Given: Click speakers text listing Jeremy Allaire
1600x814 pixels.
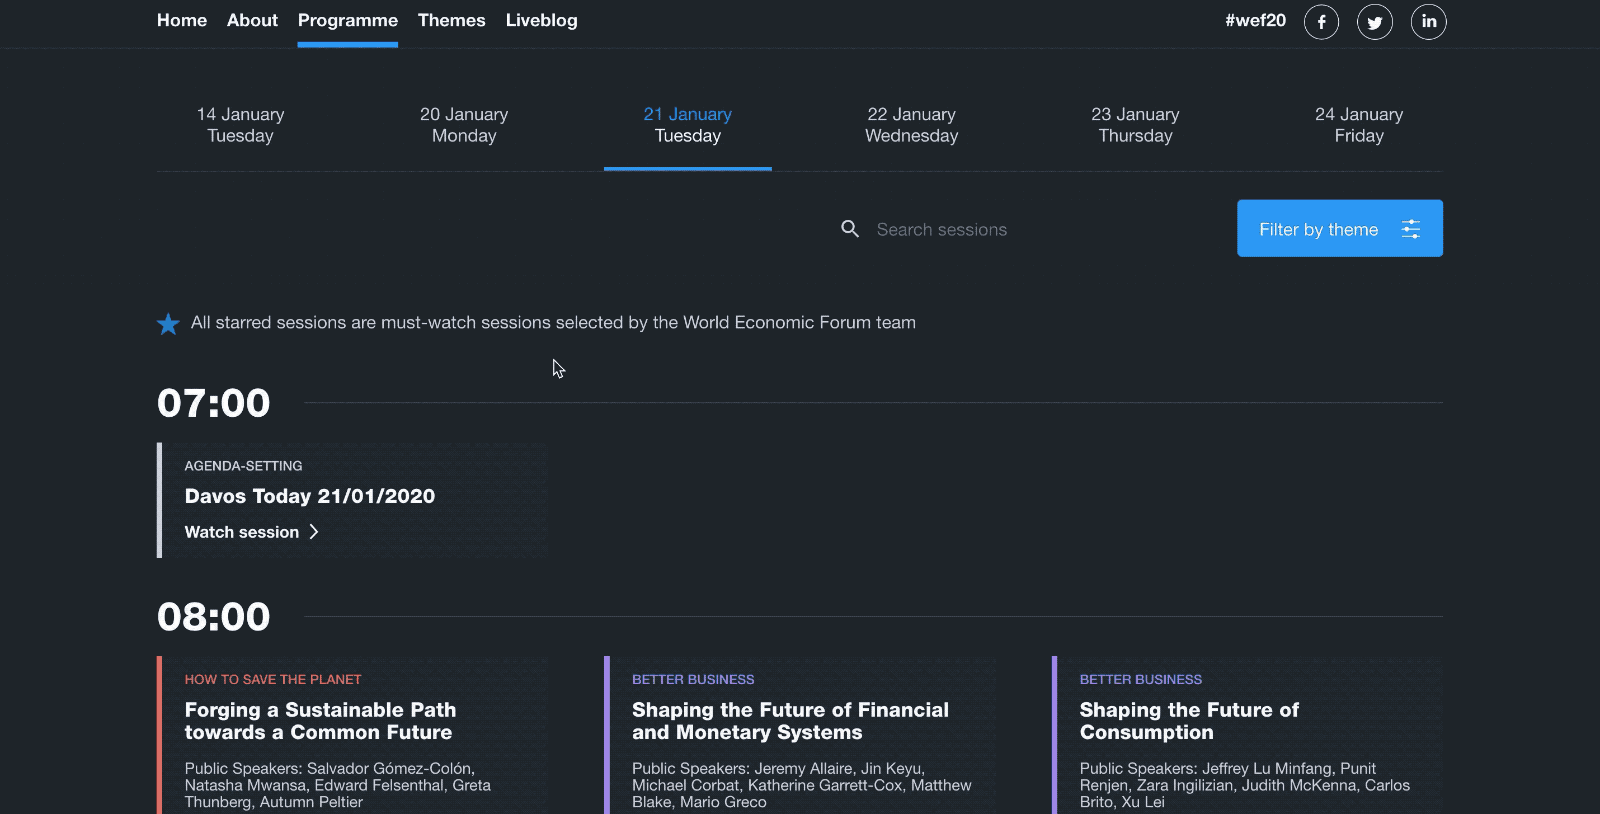Looking at the screenshot, I should [x=802, y=785].
